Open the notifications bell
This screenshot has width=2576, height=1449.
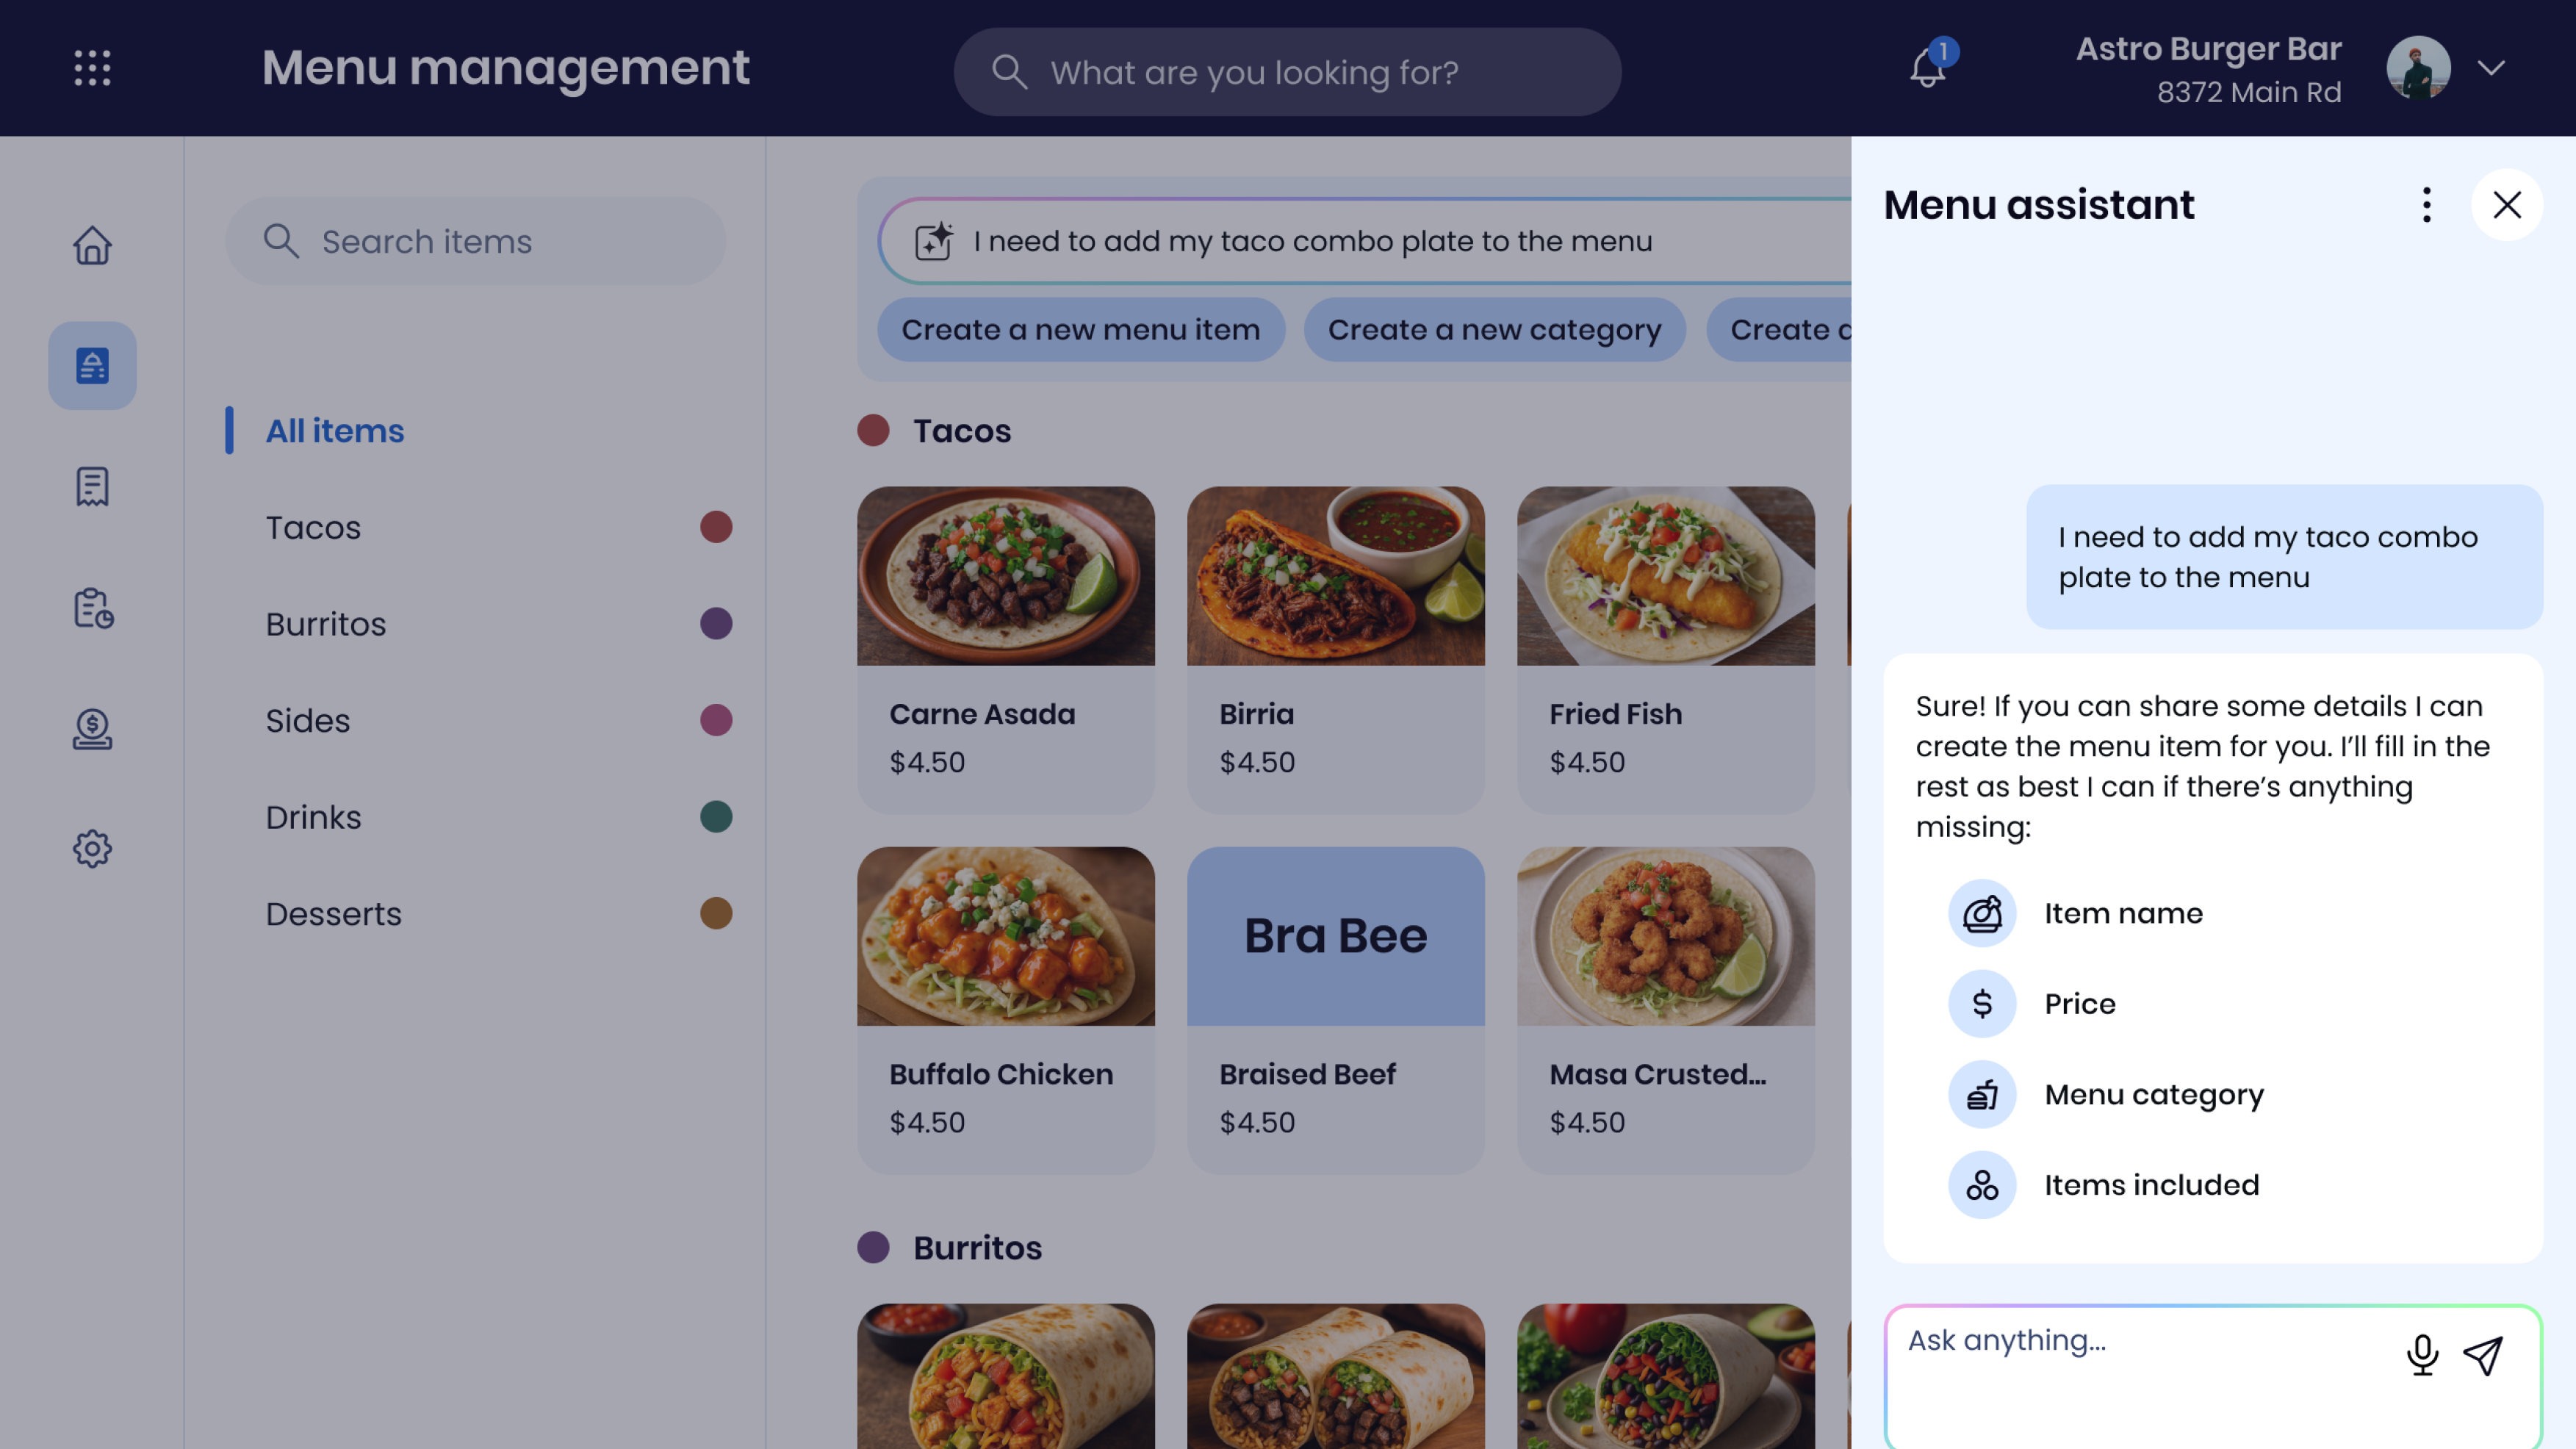pyautogui.click(x=1927, y=68)
